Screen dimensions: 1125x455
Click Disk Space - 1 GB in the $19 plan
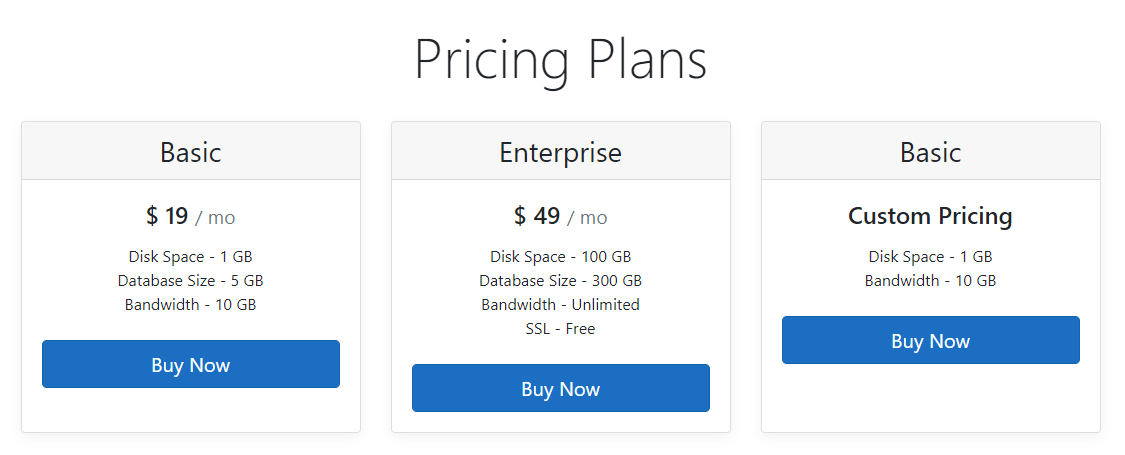click(191, 256)
